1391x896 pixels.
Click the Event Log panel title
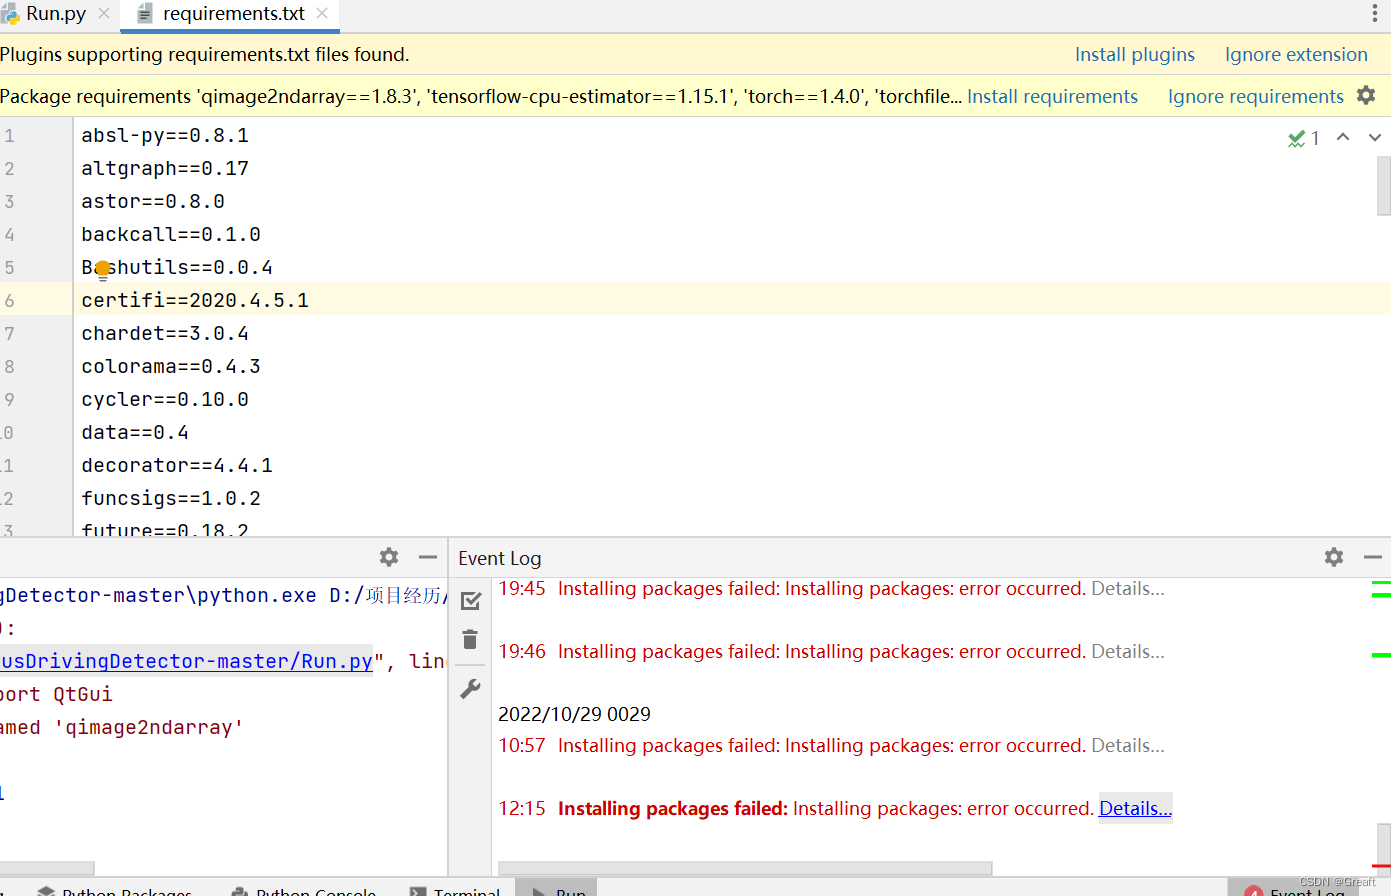(500, 558)
